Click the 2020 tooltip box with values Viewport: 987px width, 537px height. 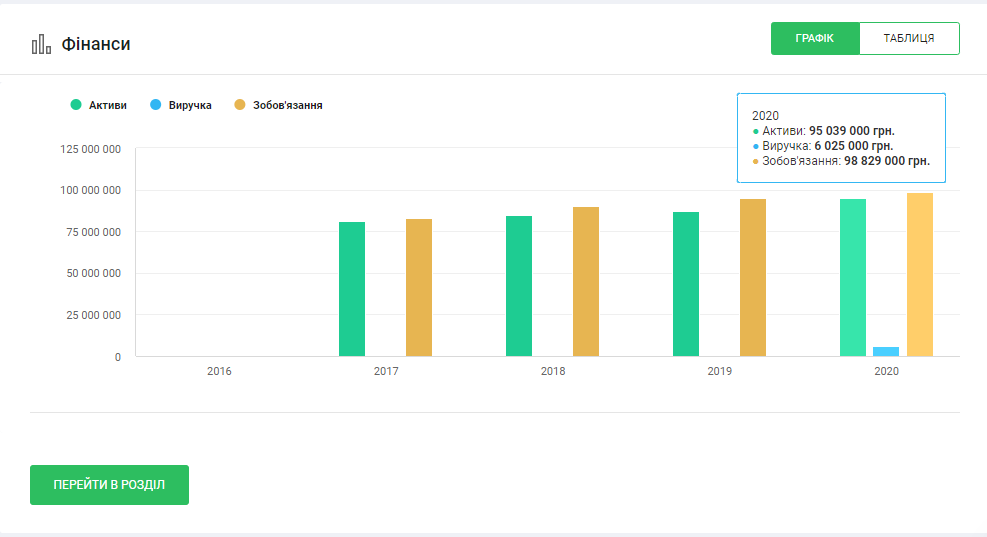click(841, 138)
